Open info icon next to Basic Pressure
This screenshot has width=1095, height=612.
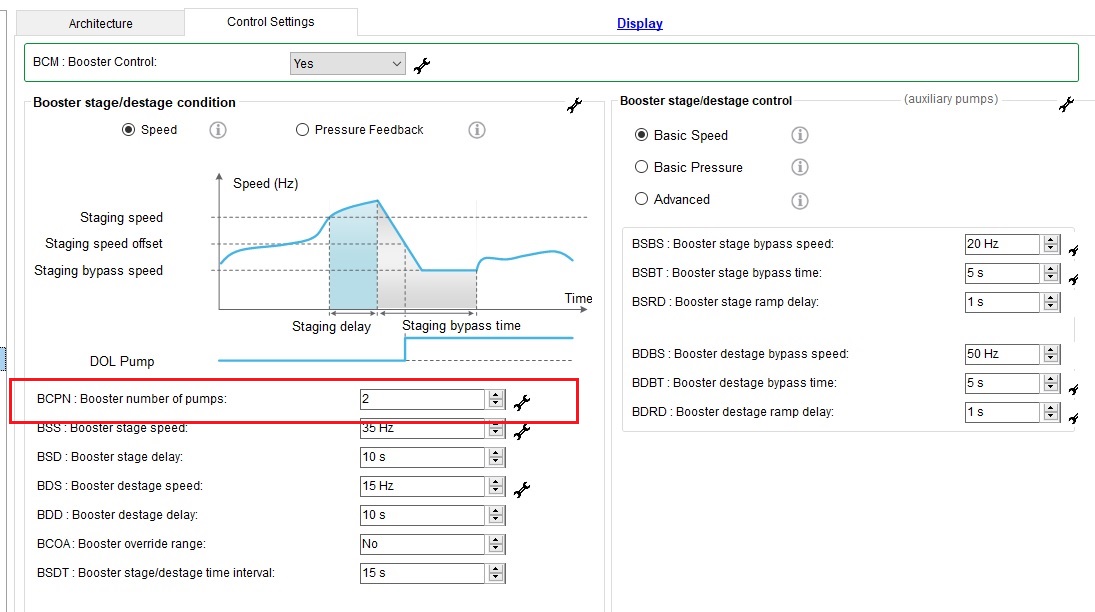pyautogui.click(x=800, y=167)
